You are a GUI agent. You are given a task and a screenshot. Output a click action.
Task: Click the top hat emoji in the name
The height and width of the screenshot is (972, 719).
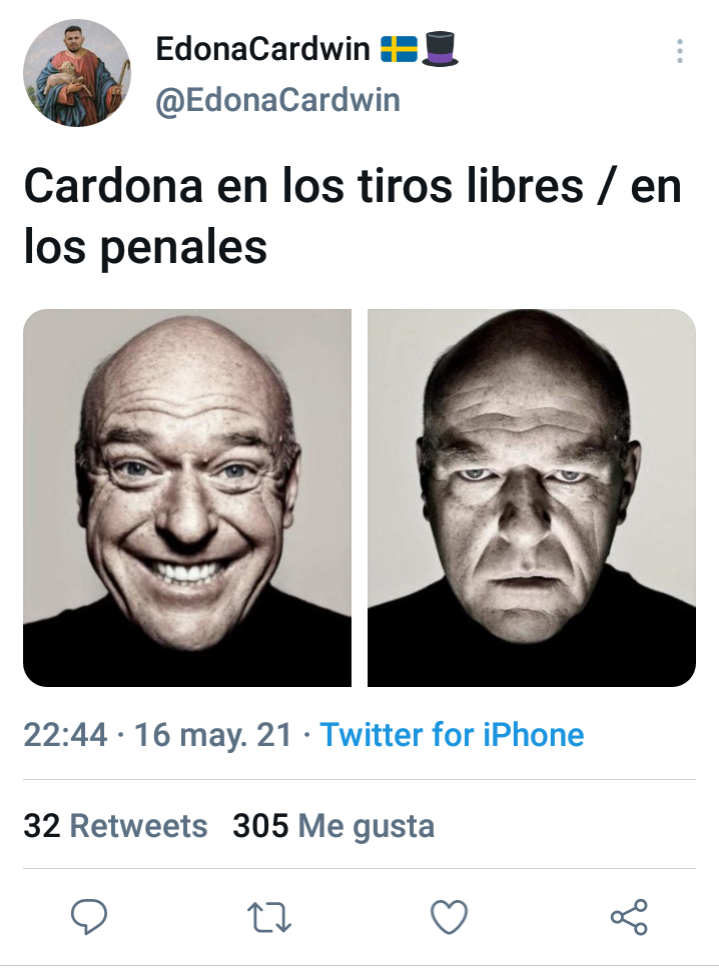tap(439, 49)
